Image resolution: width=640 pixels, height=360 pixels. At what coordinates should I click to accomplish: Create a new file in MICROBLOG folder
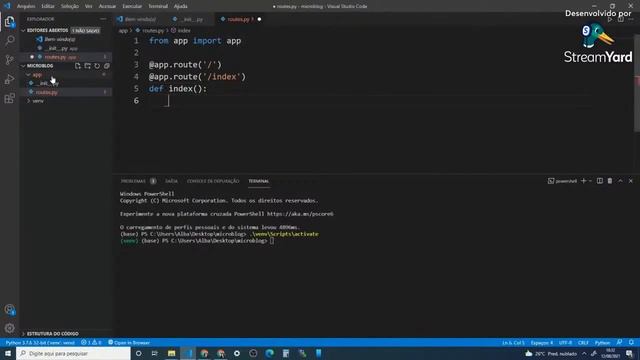point(78,66)
